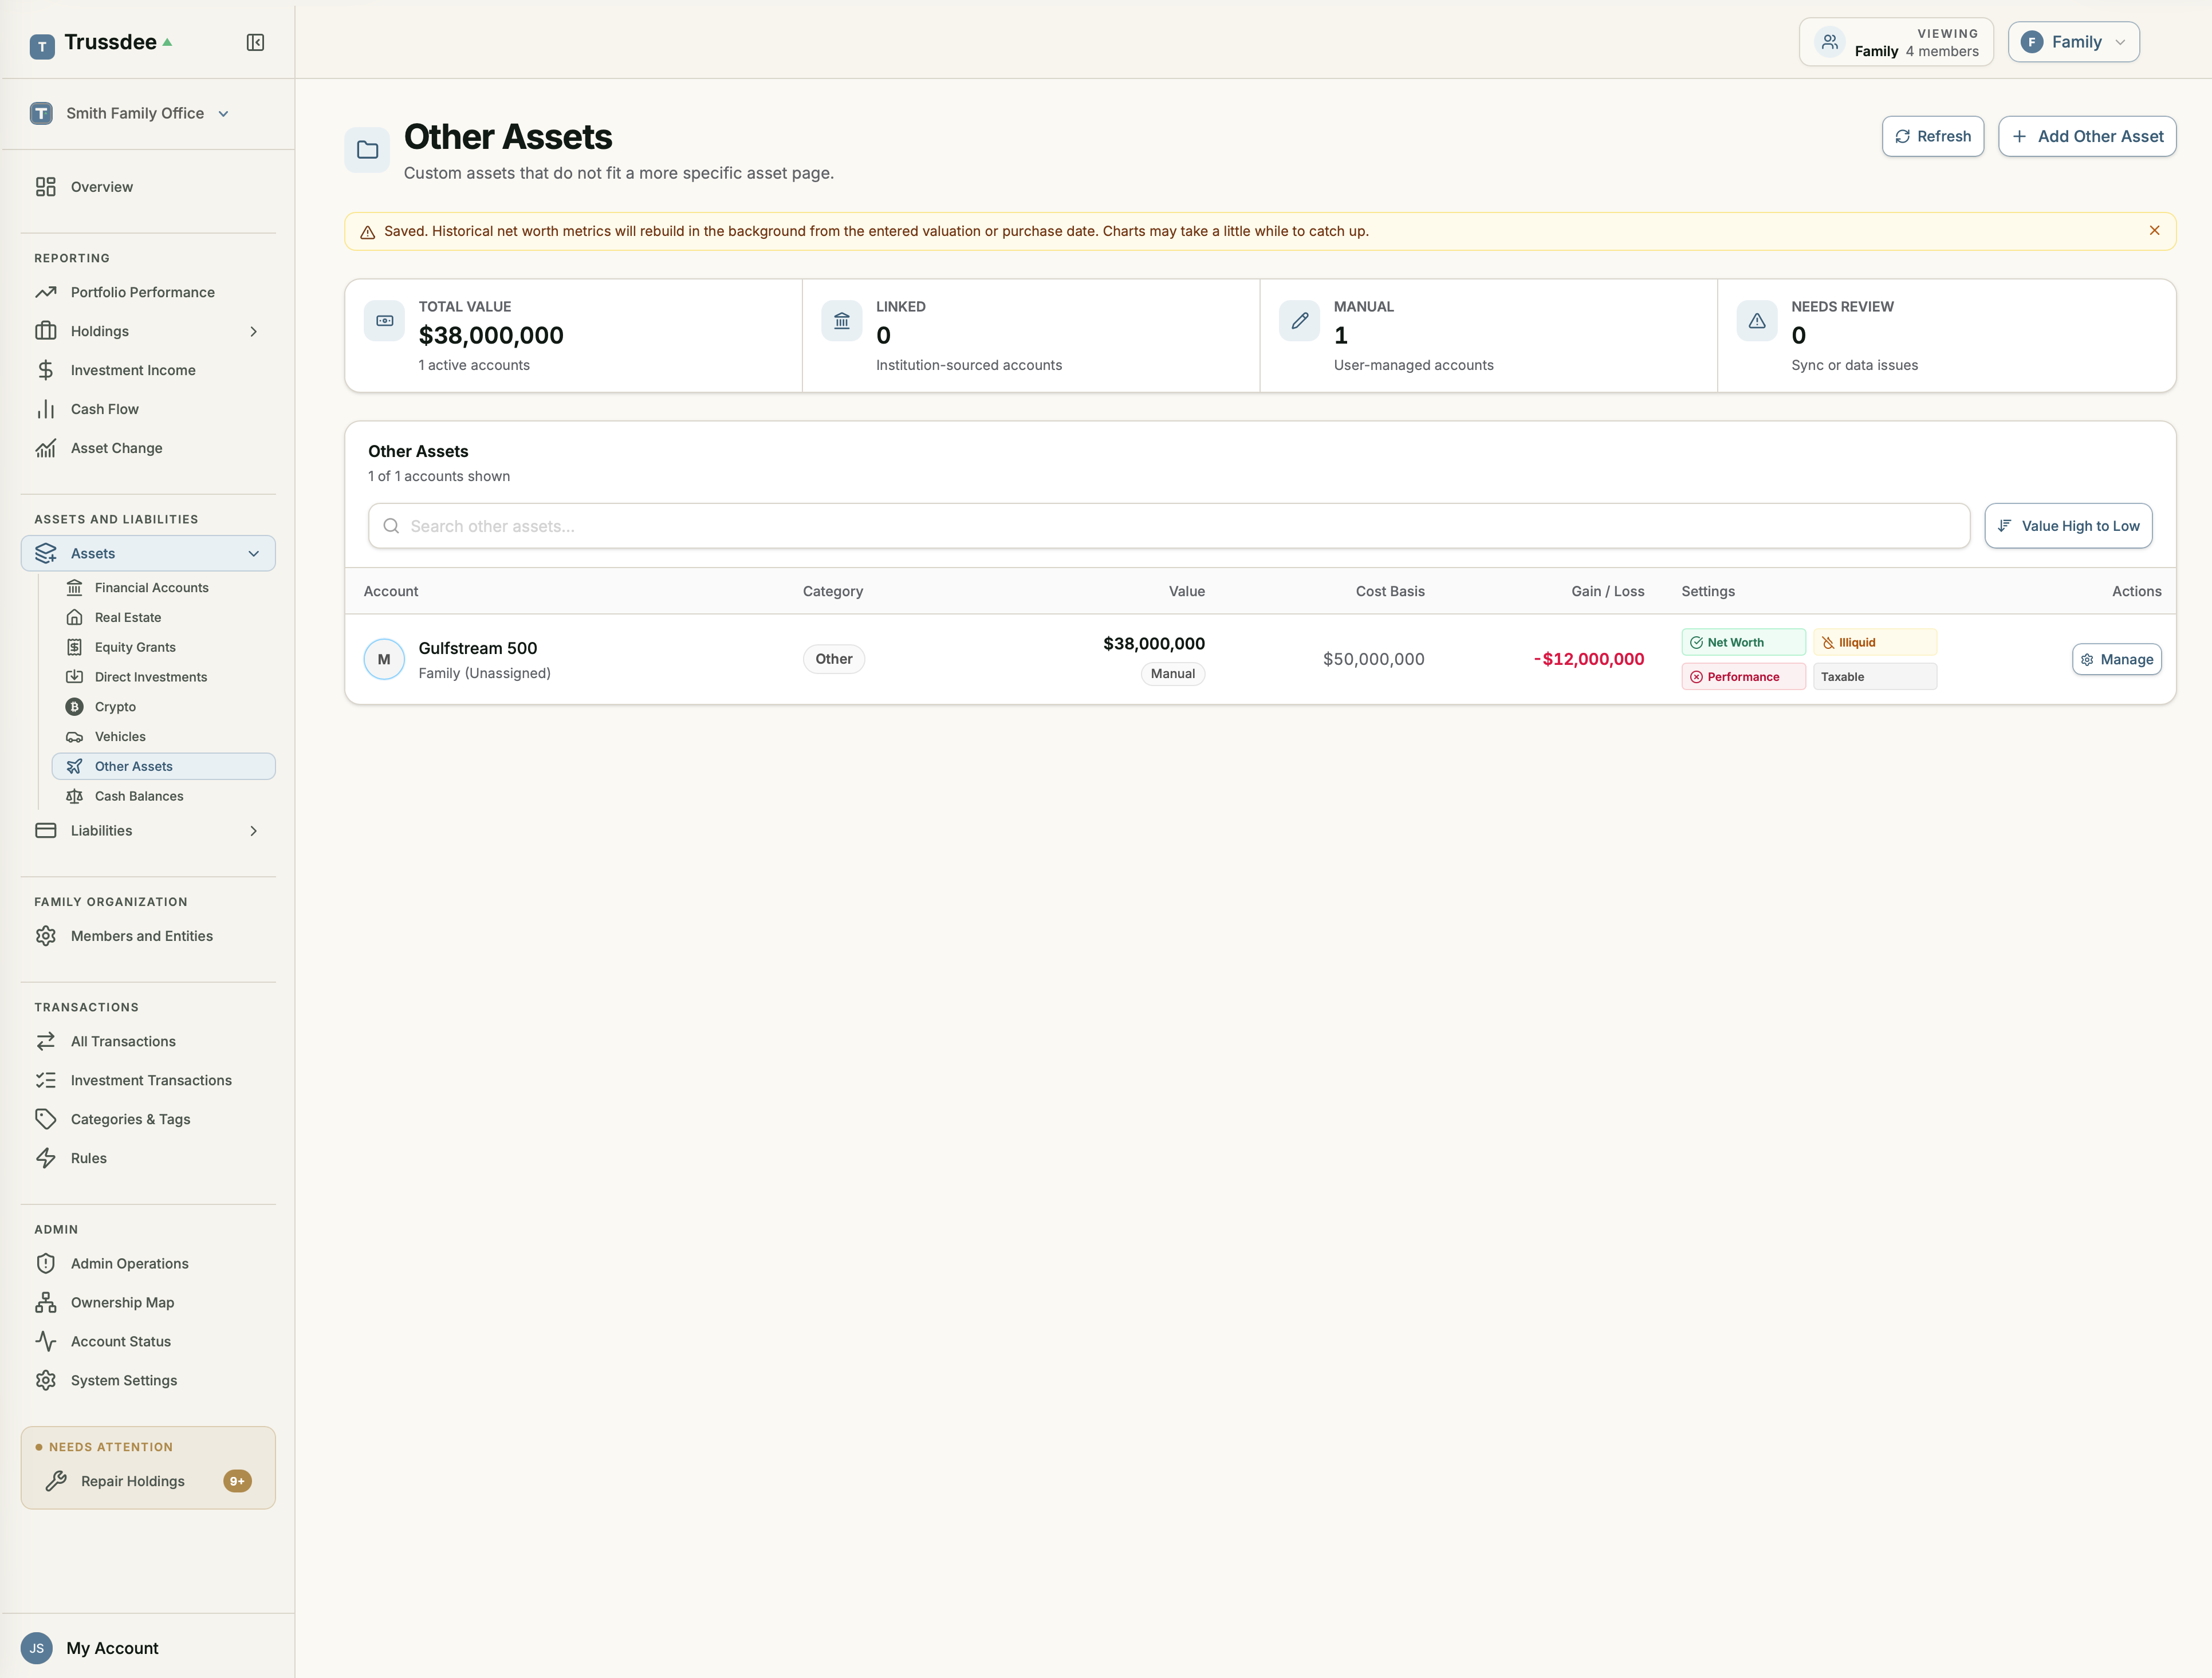The width and height of the screenshot is (2212, 1678).
Task: Open My Account menu
Action: pos(112,1648)
